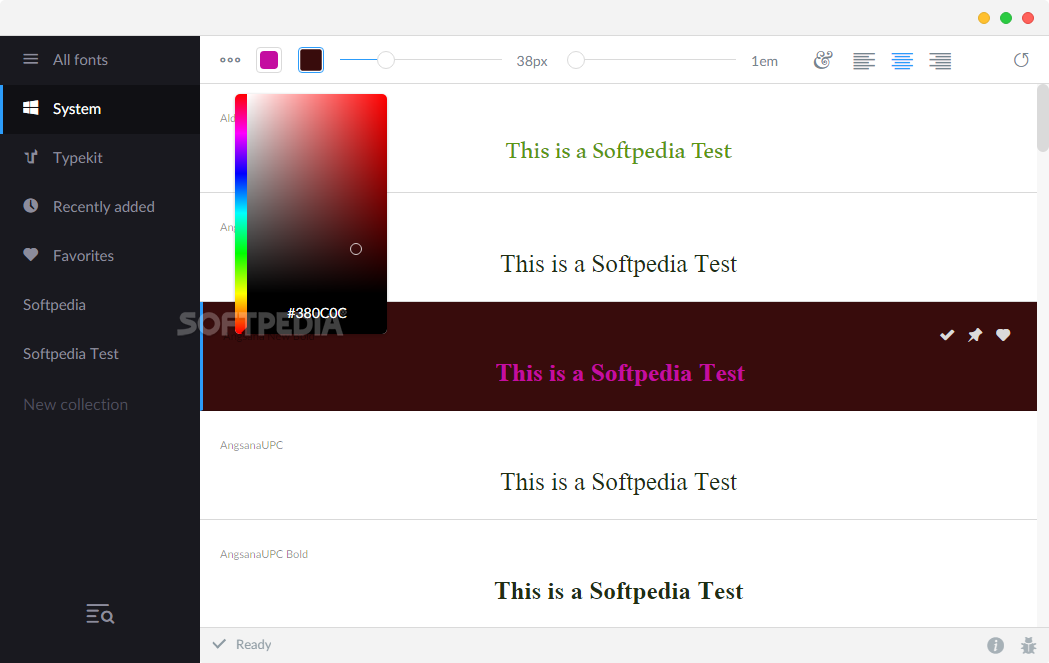Align preview text to the right
Screen dimensions: 1049x663
940,61
